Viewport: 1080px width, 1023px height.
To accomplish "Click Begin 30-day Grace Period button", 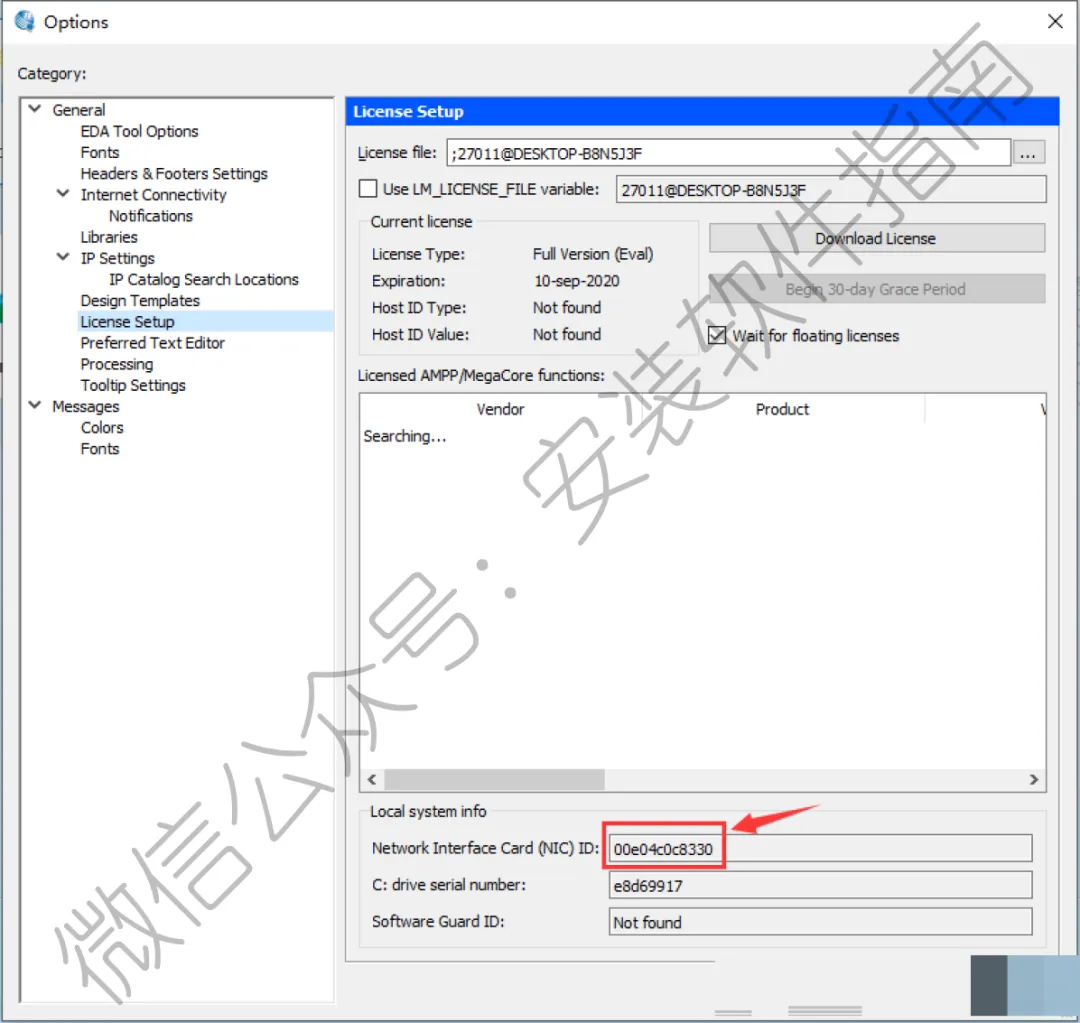I will point(876,289).
